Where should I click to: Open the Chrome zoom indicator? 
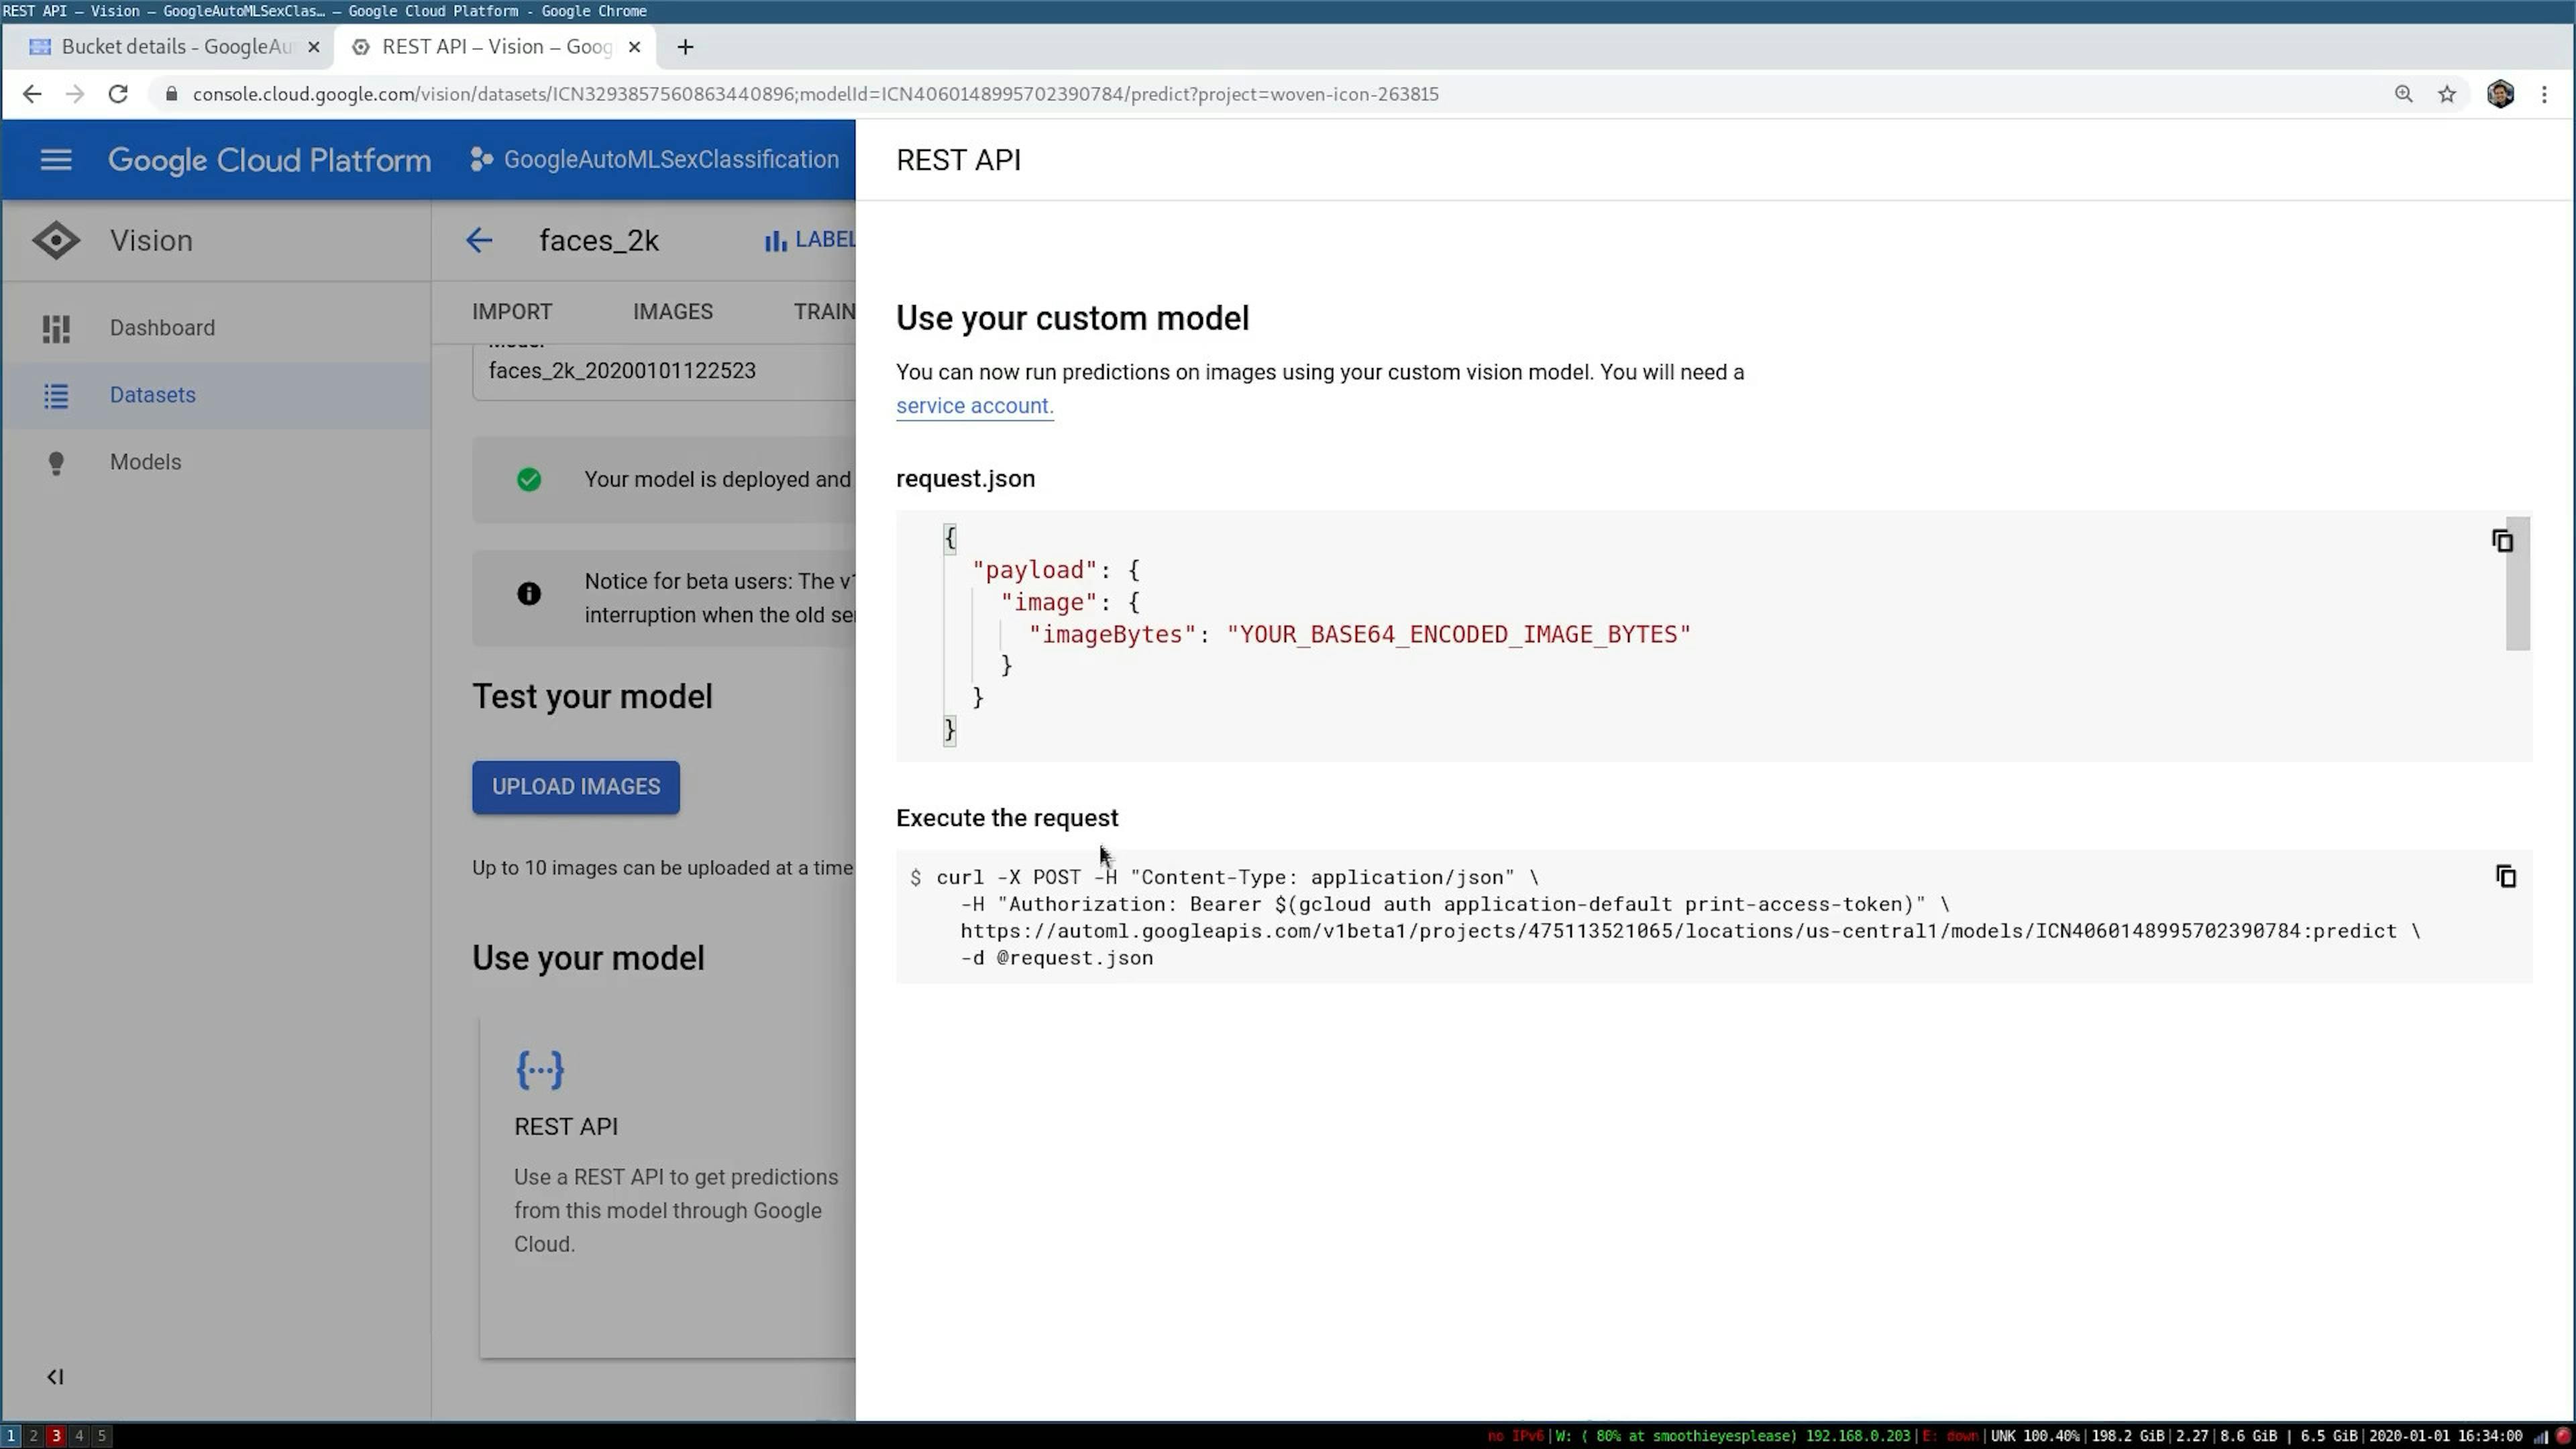(x=2403, y=94)
